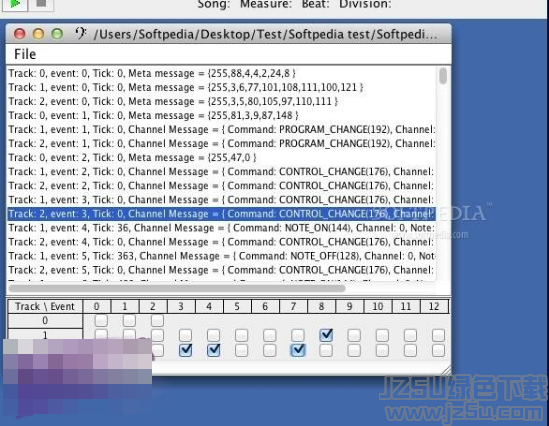Close the MIDI event window (red button)
This screenshot has height=426, width=549.
(x=20, y=34)
